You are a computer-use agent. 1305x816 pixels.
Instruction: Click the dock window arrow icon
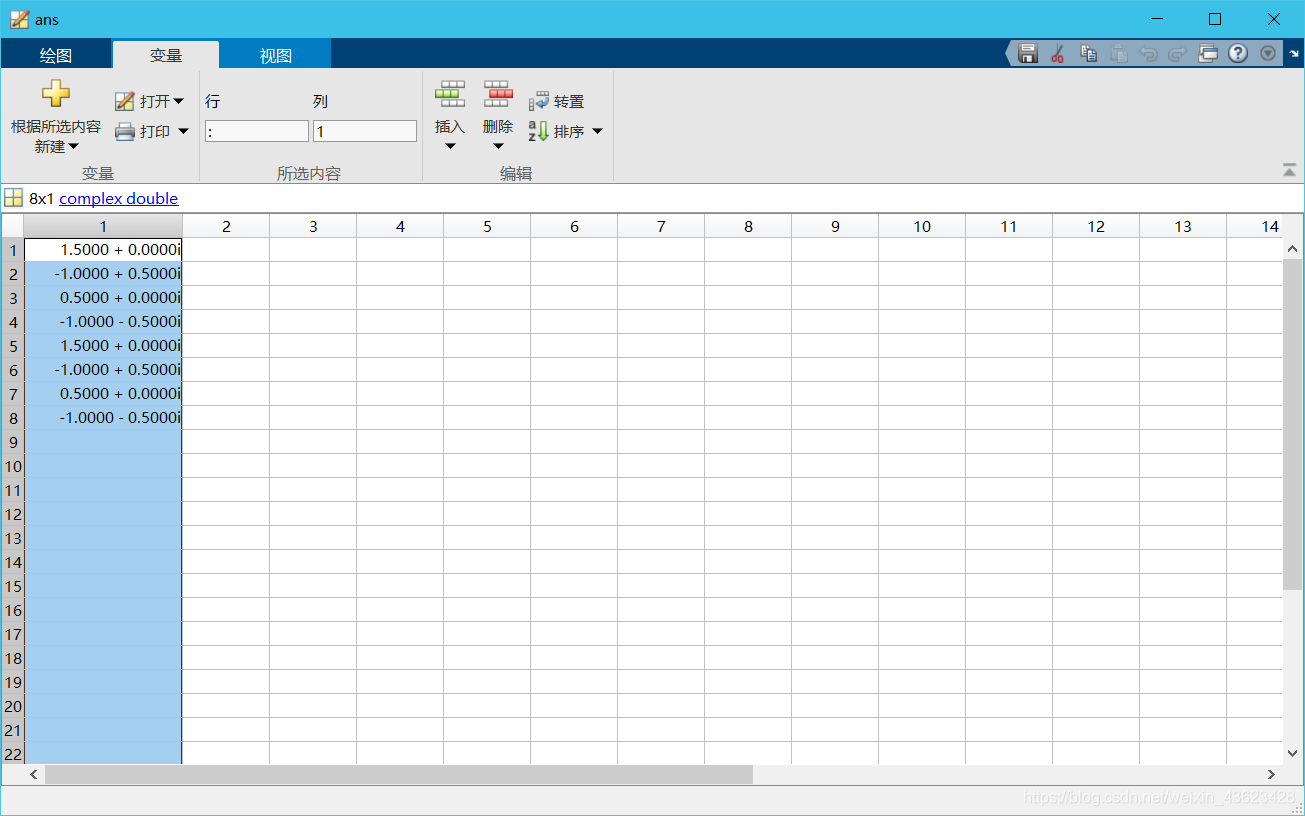tap(1294, 54)
